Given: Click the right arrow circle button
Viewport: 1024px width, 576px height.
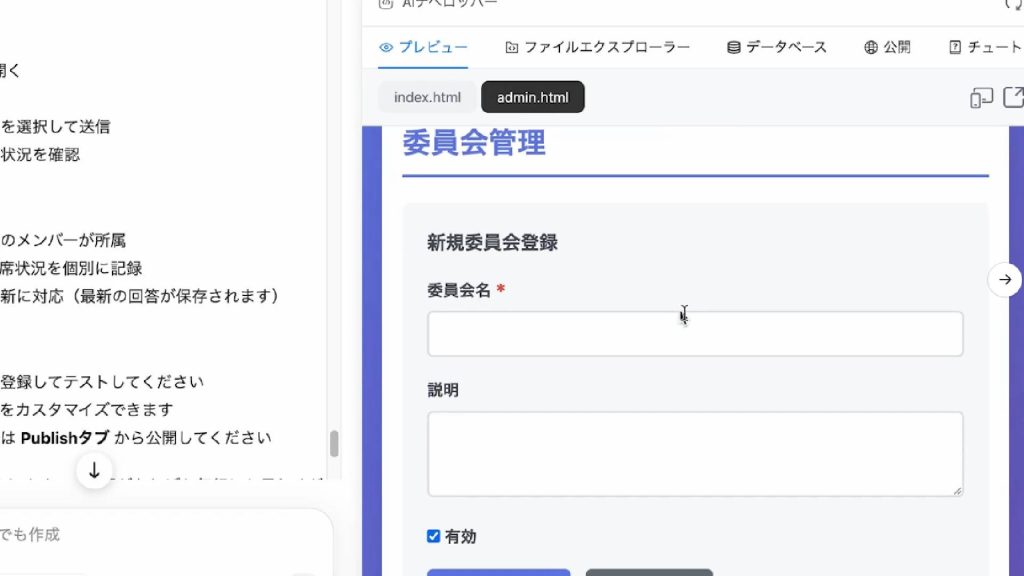Looking at the screenshot, I should [1005, 280].
